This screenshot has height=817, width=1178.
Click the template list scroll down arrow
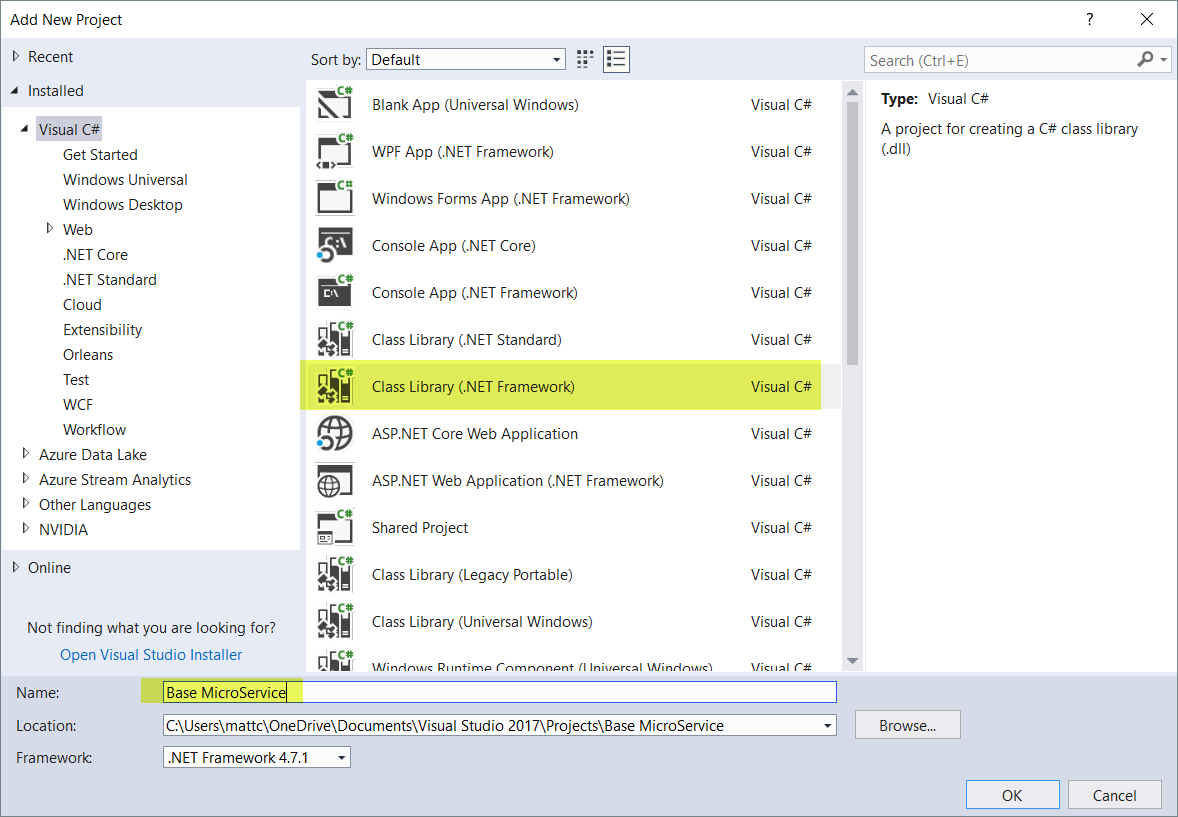pos(852,661)
